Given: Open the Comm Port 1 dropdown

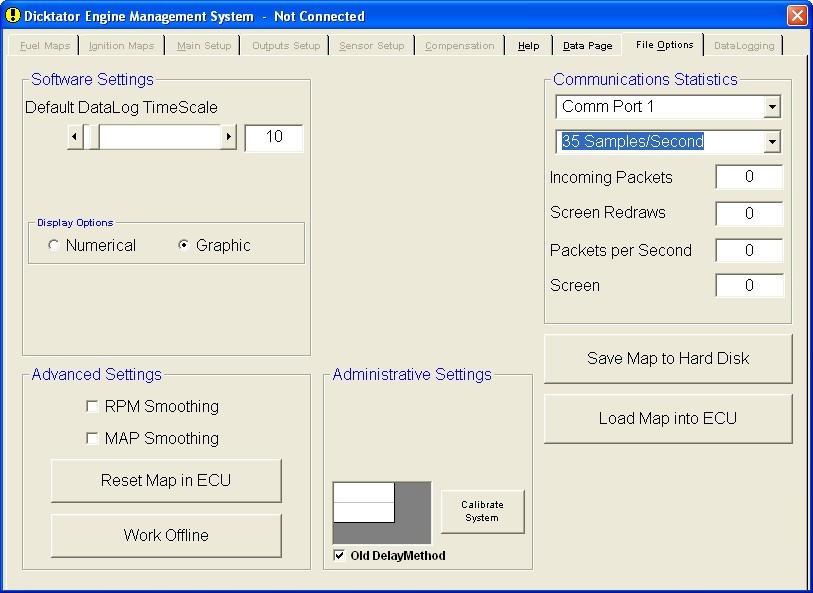Looking at the screenshot, I should pos(771,107).
